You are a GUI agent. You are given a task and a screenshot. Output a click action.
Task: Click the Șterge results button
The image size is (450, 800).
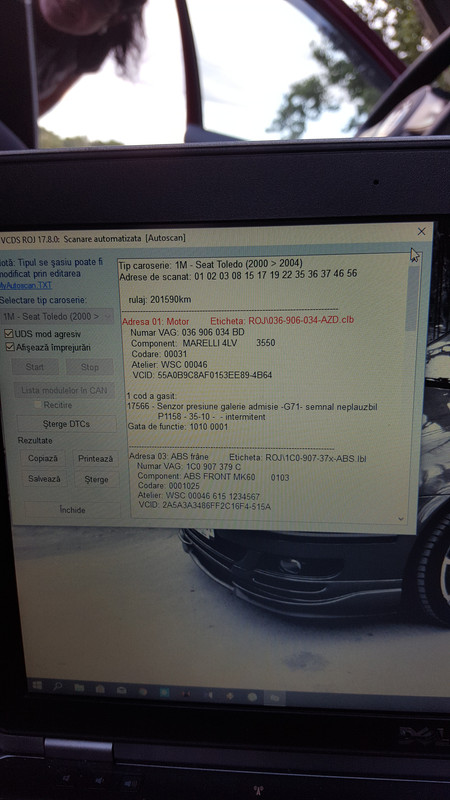[97, 480]
